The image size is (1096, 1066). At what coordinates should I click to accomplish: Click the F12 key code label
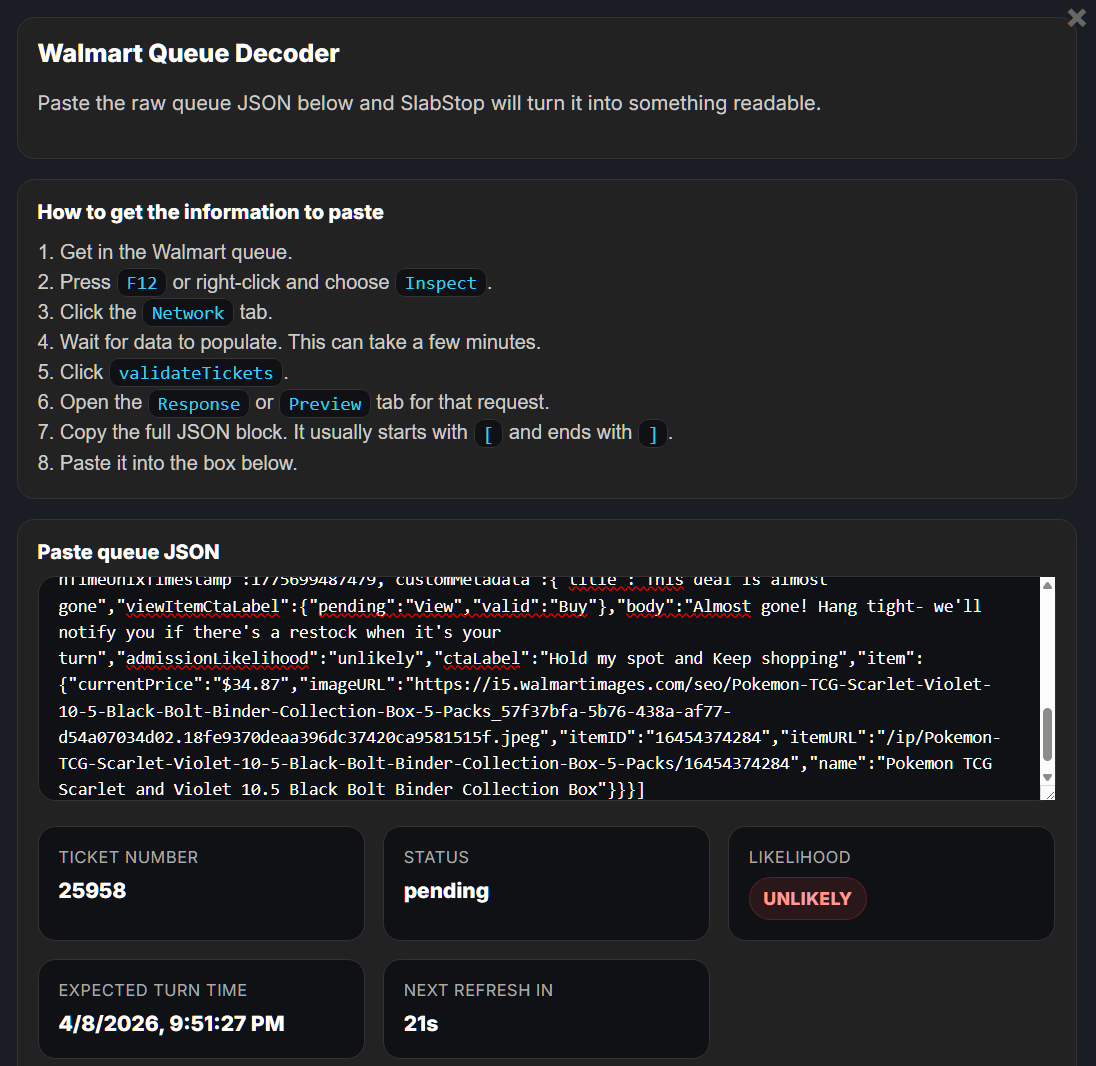click(142, 282)
